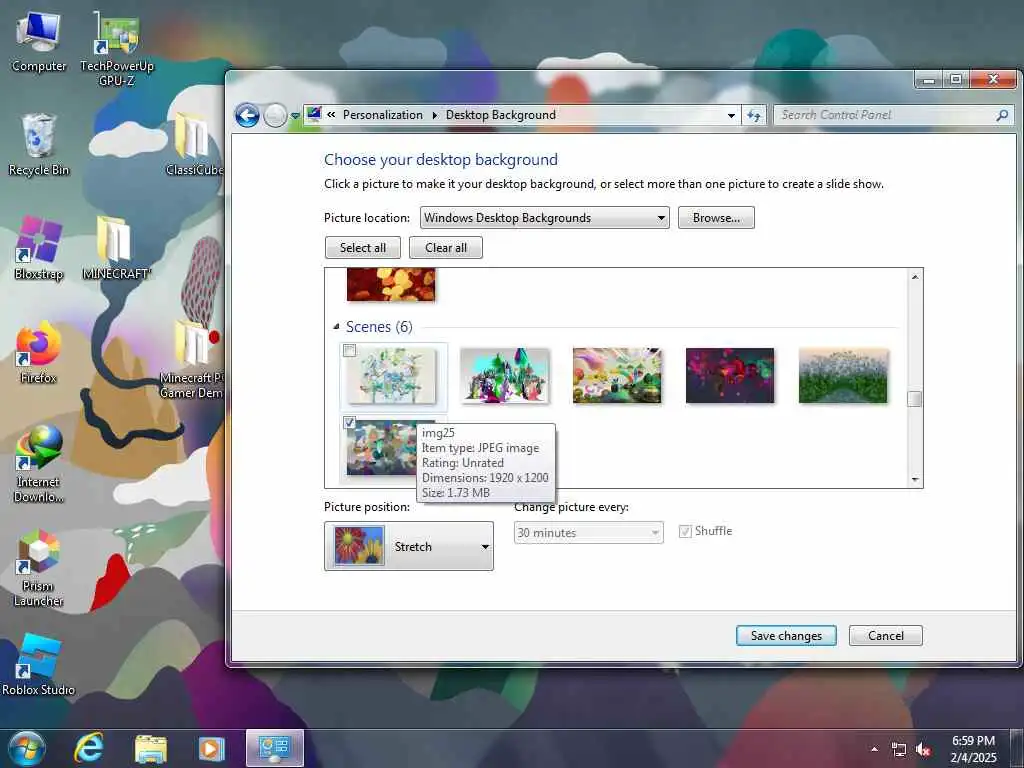
Task: Open Internet Explorer from the taskbar
Action: [x=88, y=748]
